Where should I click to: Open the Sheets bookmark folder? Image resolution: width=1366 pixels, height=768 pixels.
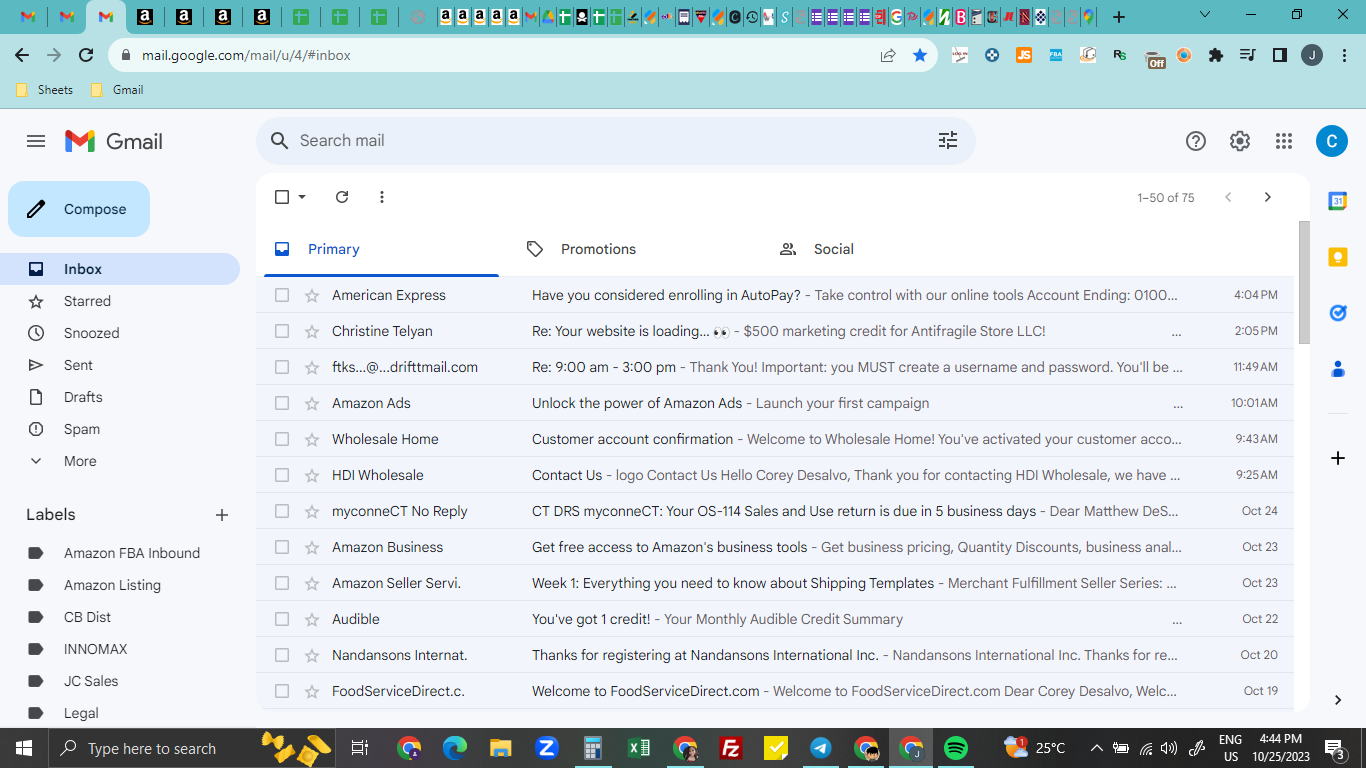coord(45,90)
